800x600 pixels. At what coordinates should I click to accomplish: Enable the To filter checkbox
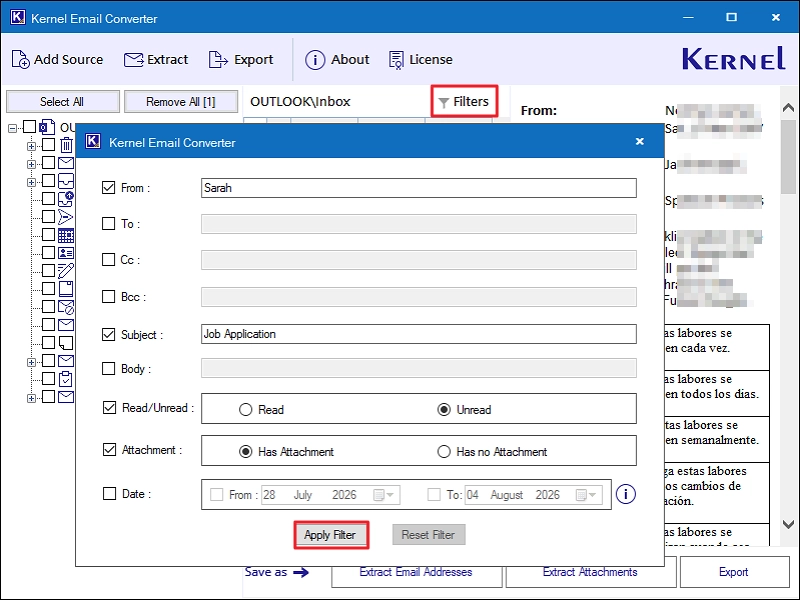pyautogui.click(x=108, y=223)
